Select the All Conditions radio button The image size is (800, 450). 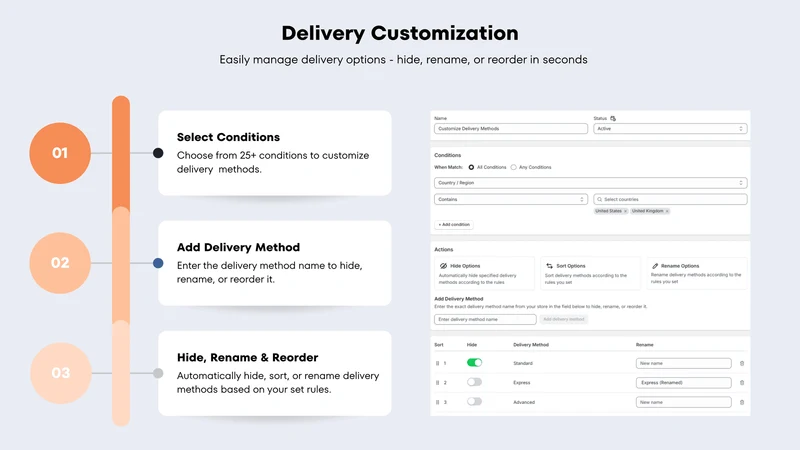[x=471, y=167]
